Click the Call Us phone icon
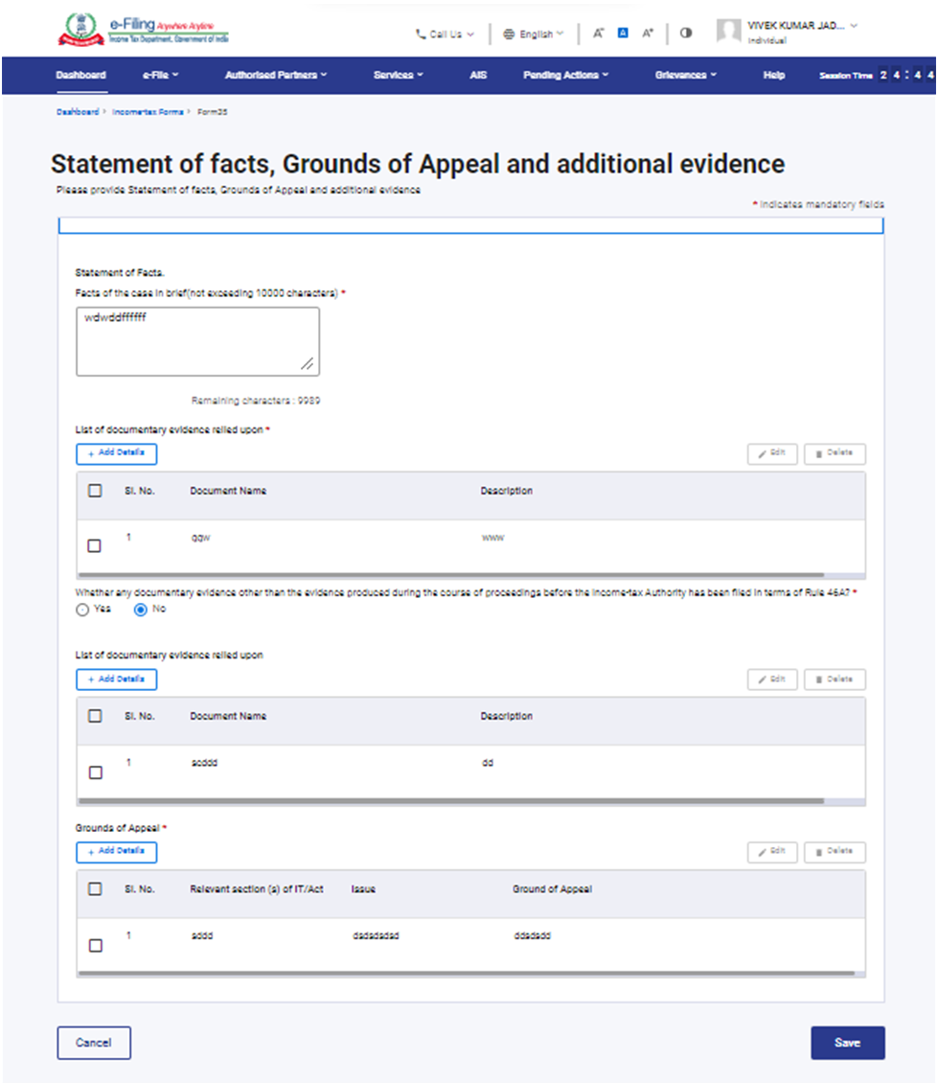The image size is (938, 1085). click(421, 33)
